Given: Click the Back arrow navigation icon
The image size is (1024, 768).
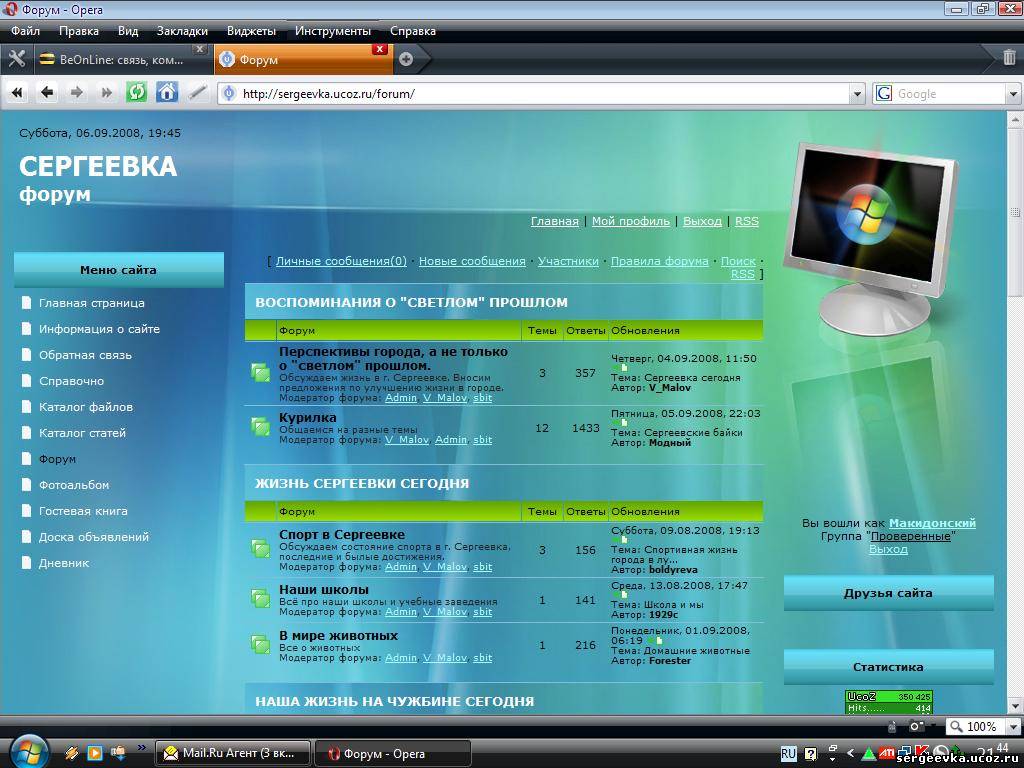Looking at the screenshot, I should (47, 93).
